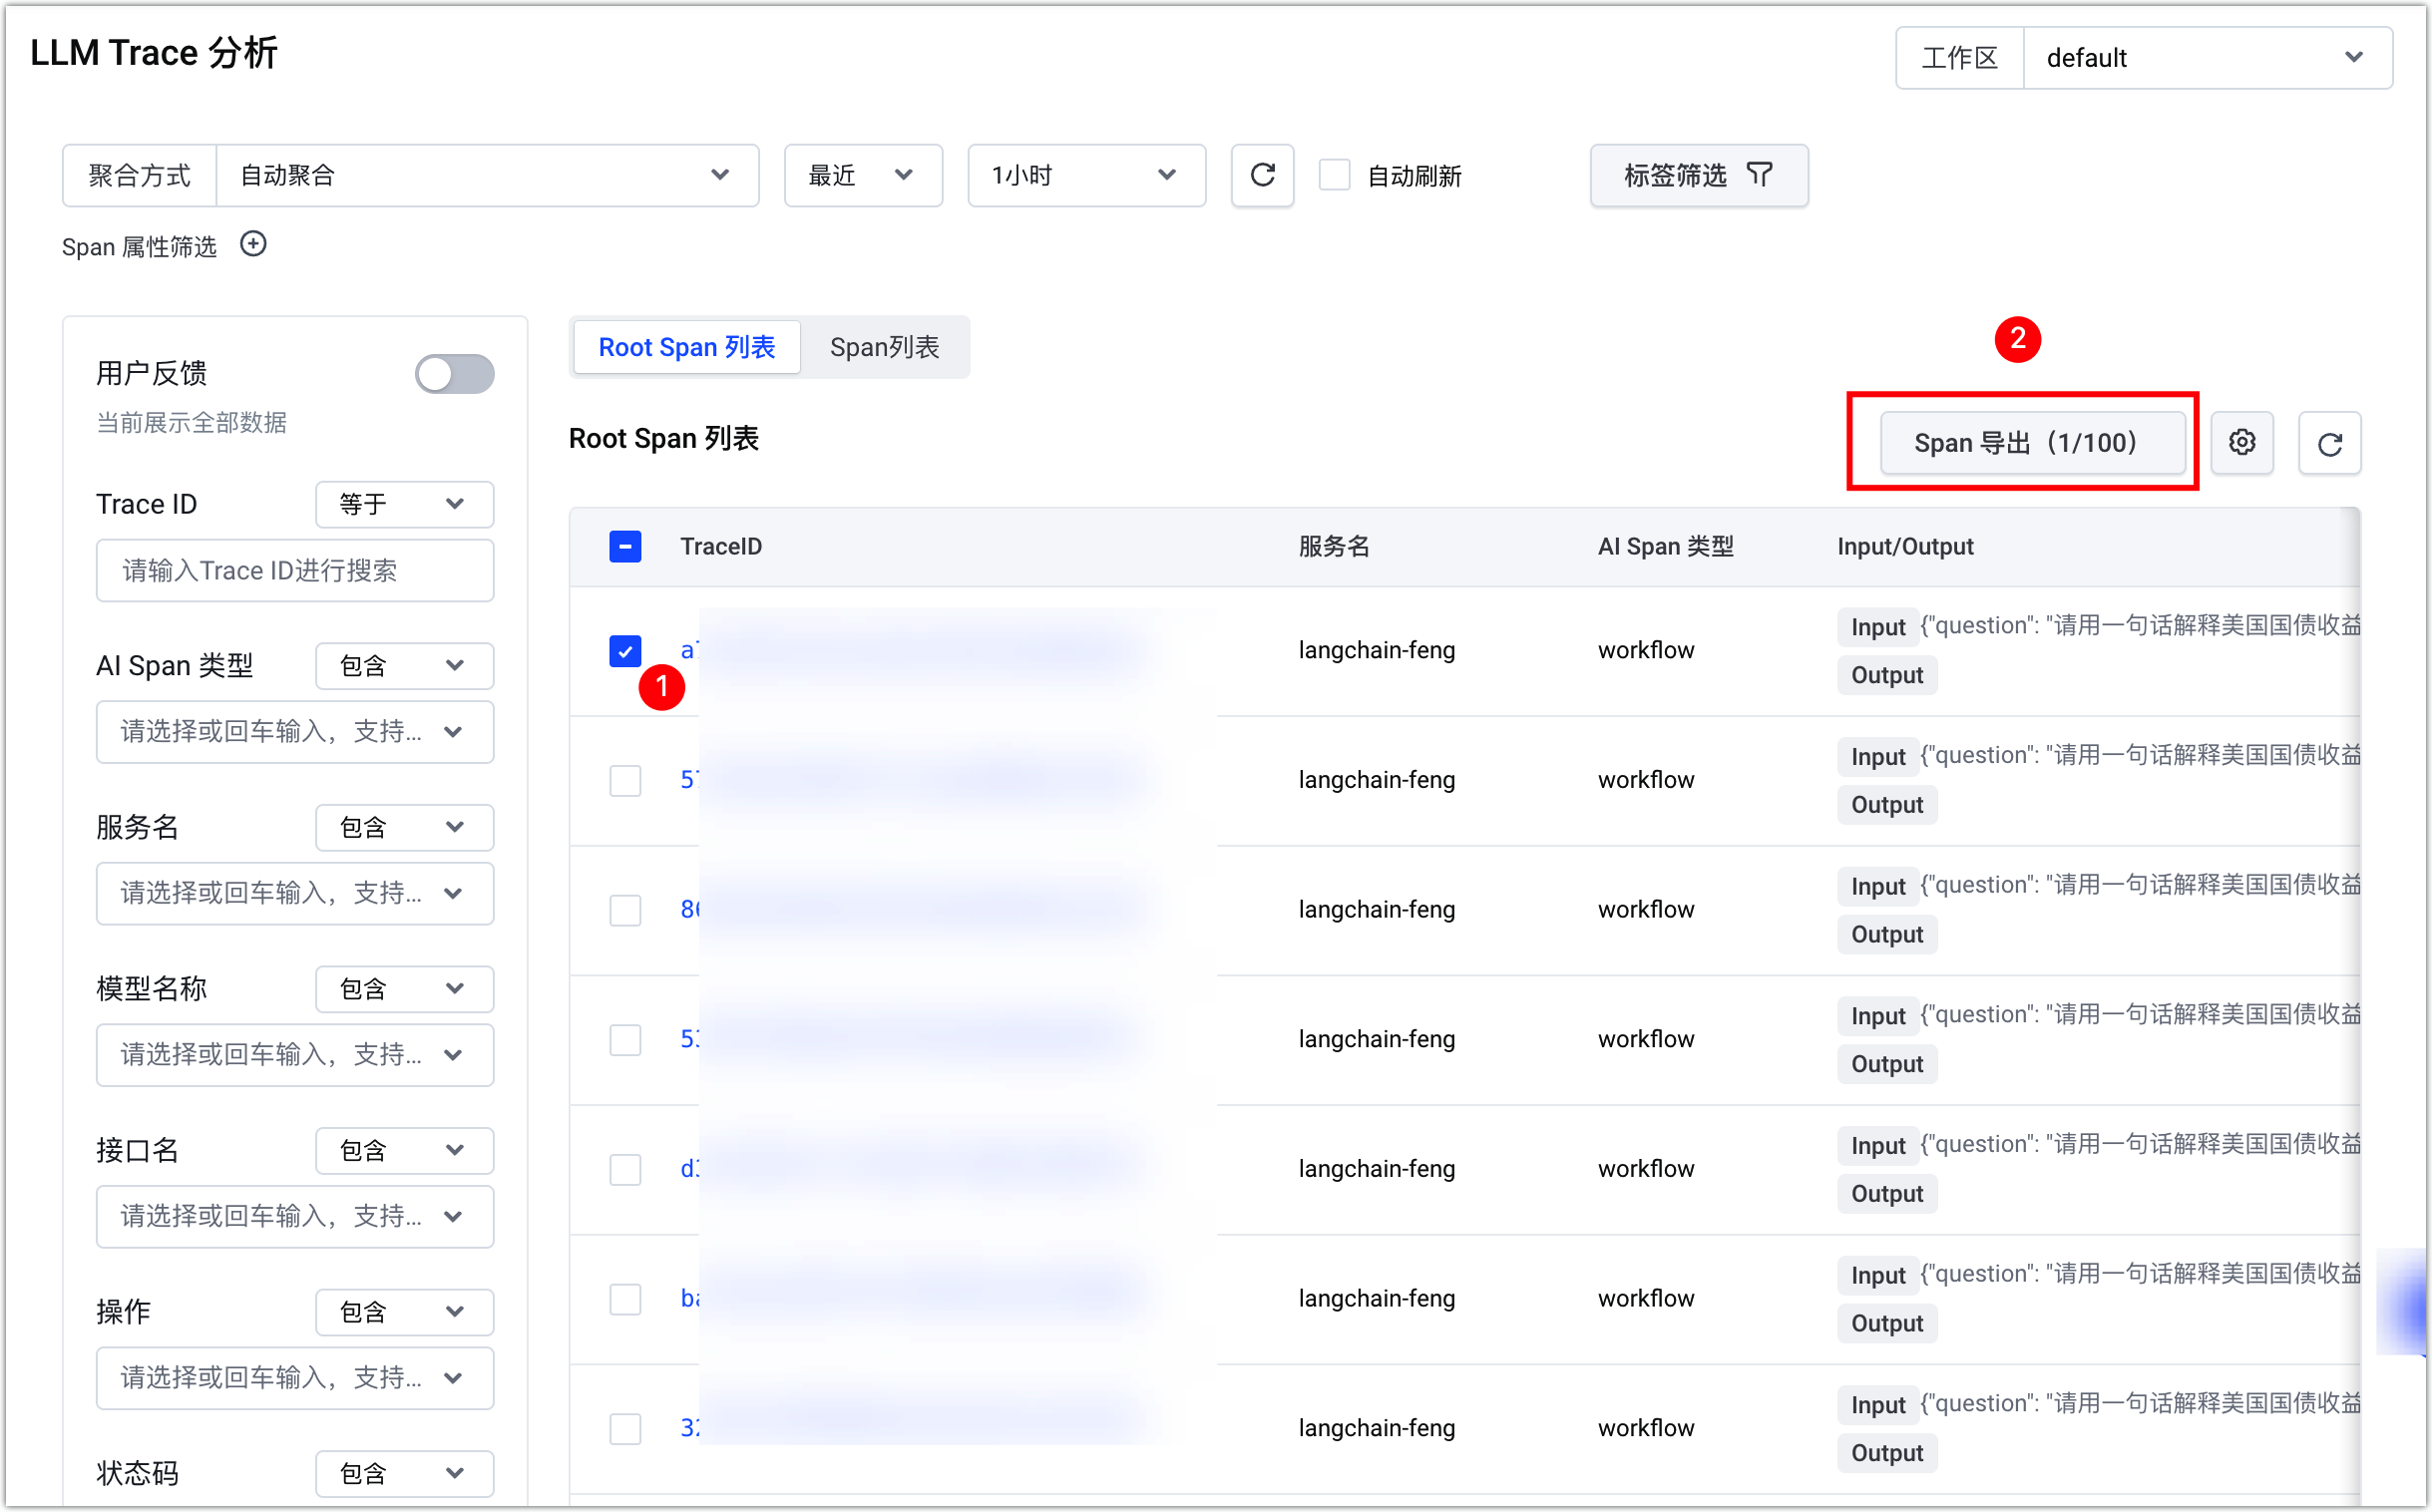This screenshot has width=2432, height=1512.
Task: Add a Span attribute filter with the plus icon
Action: [254, 245]
